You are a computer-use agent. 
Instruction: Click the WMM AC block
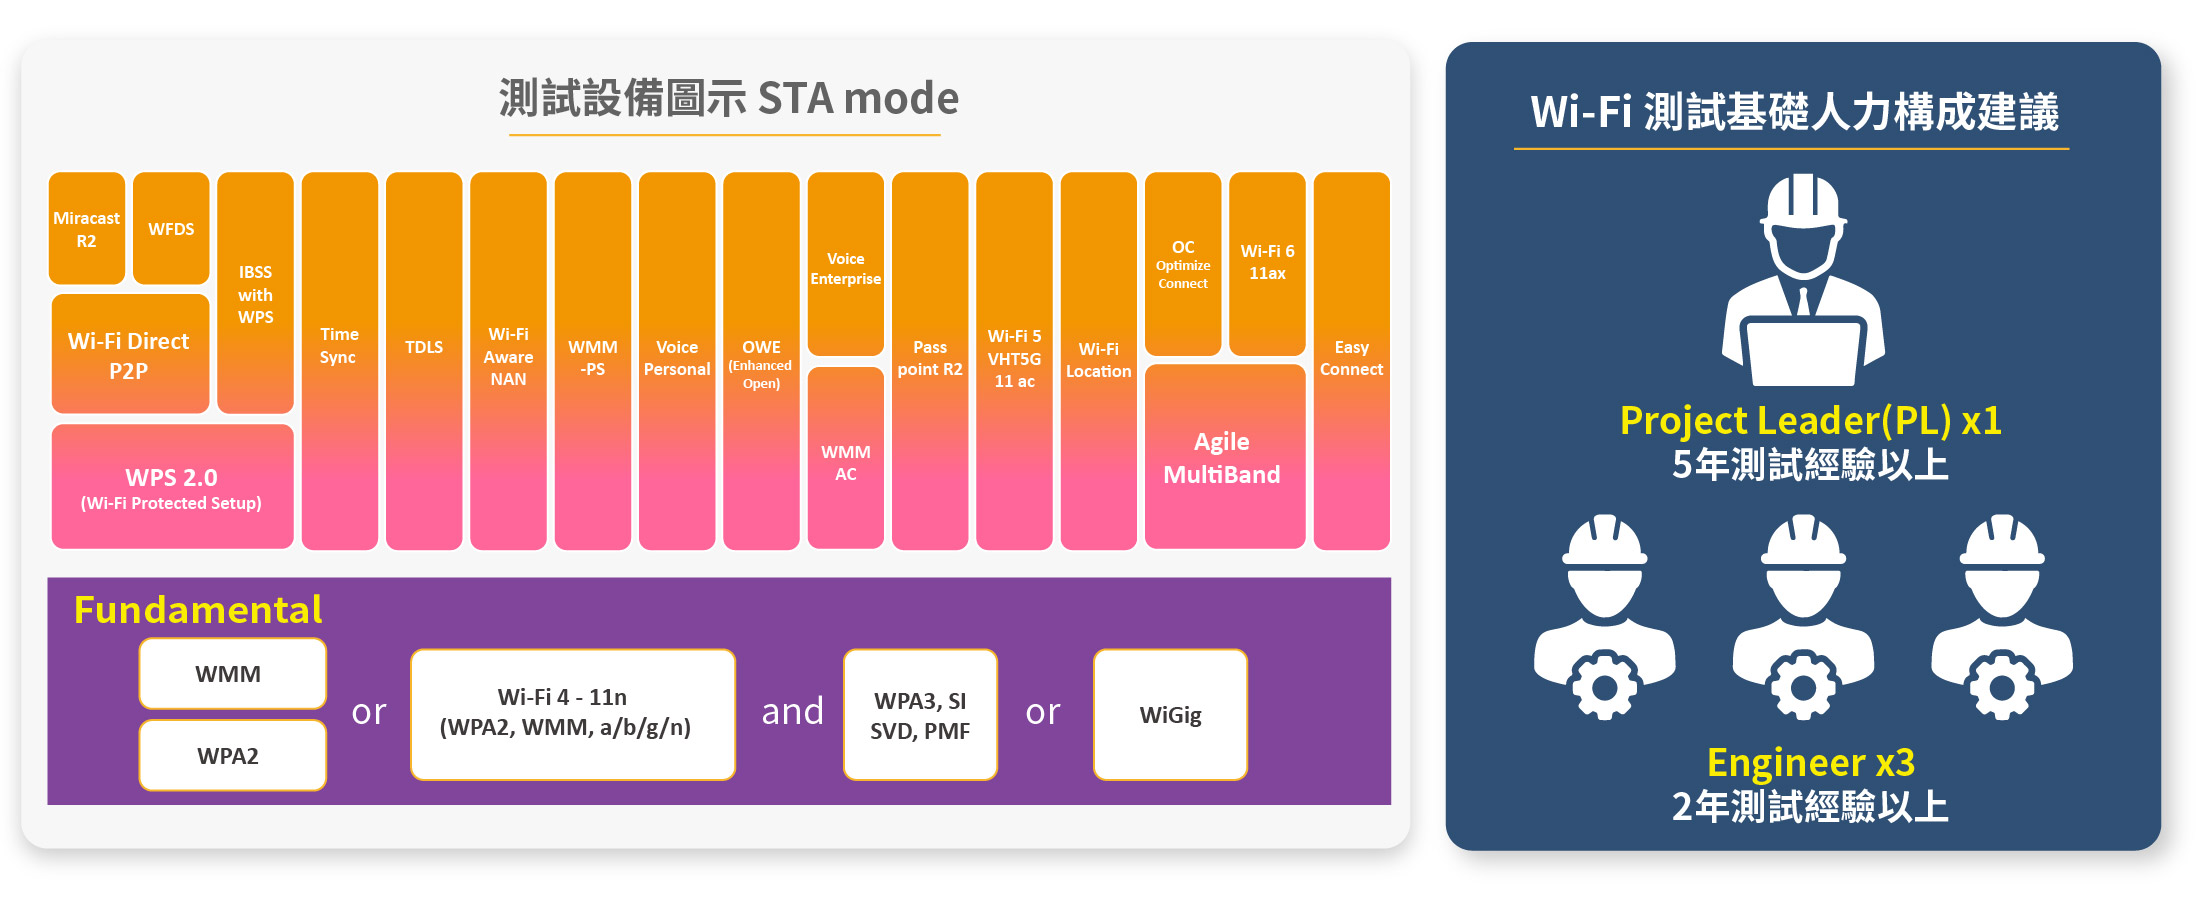click(x=846, y=458)
